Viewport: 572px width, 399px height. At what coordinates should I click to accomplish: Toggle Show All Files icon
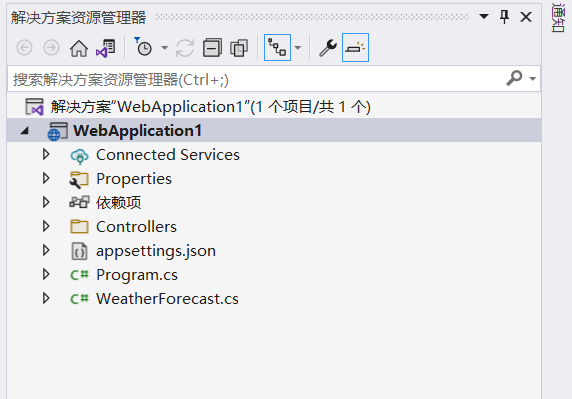pyautogui.click(x=239, y=48)
